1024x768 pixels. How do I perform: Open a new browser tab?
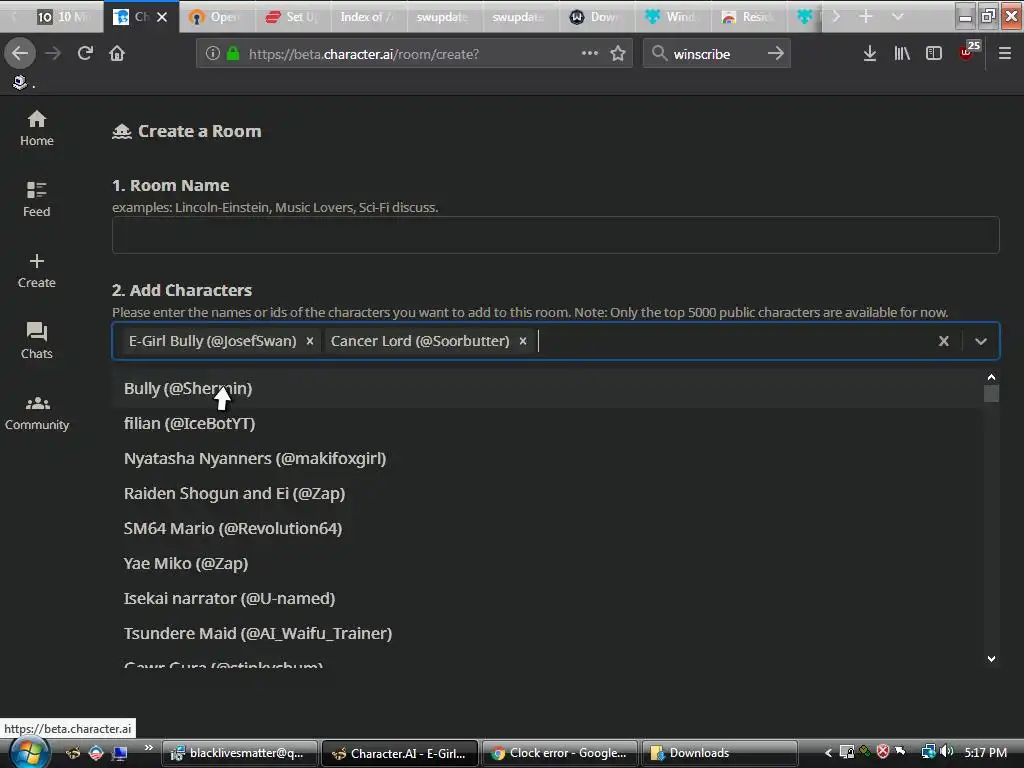point(865,16)
